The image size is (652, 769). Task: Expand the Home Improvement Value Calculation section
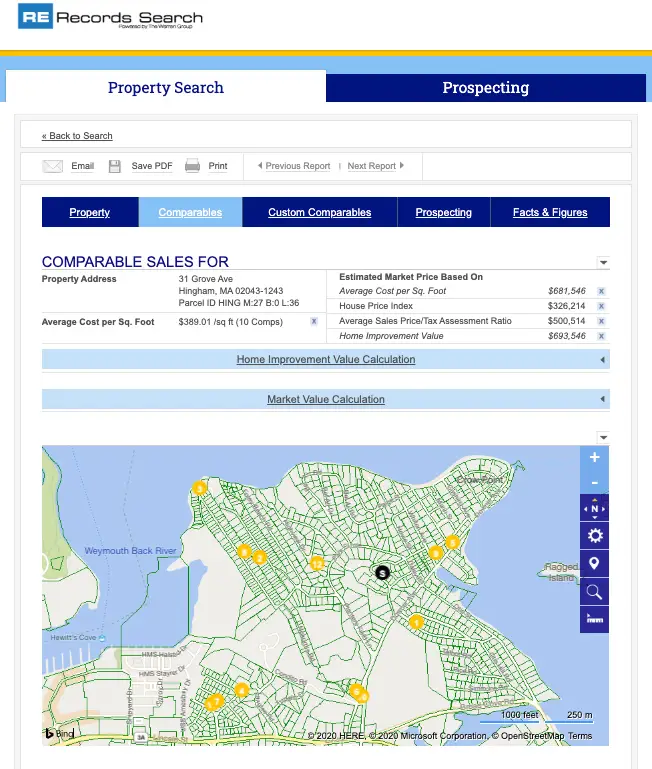(x=325, y=360)
